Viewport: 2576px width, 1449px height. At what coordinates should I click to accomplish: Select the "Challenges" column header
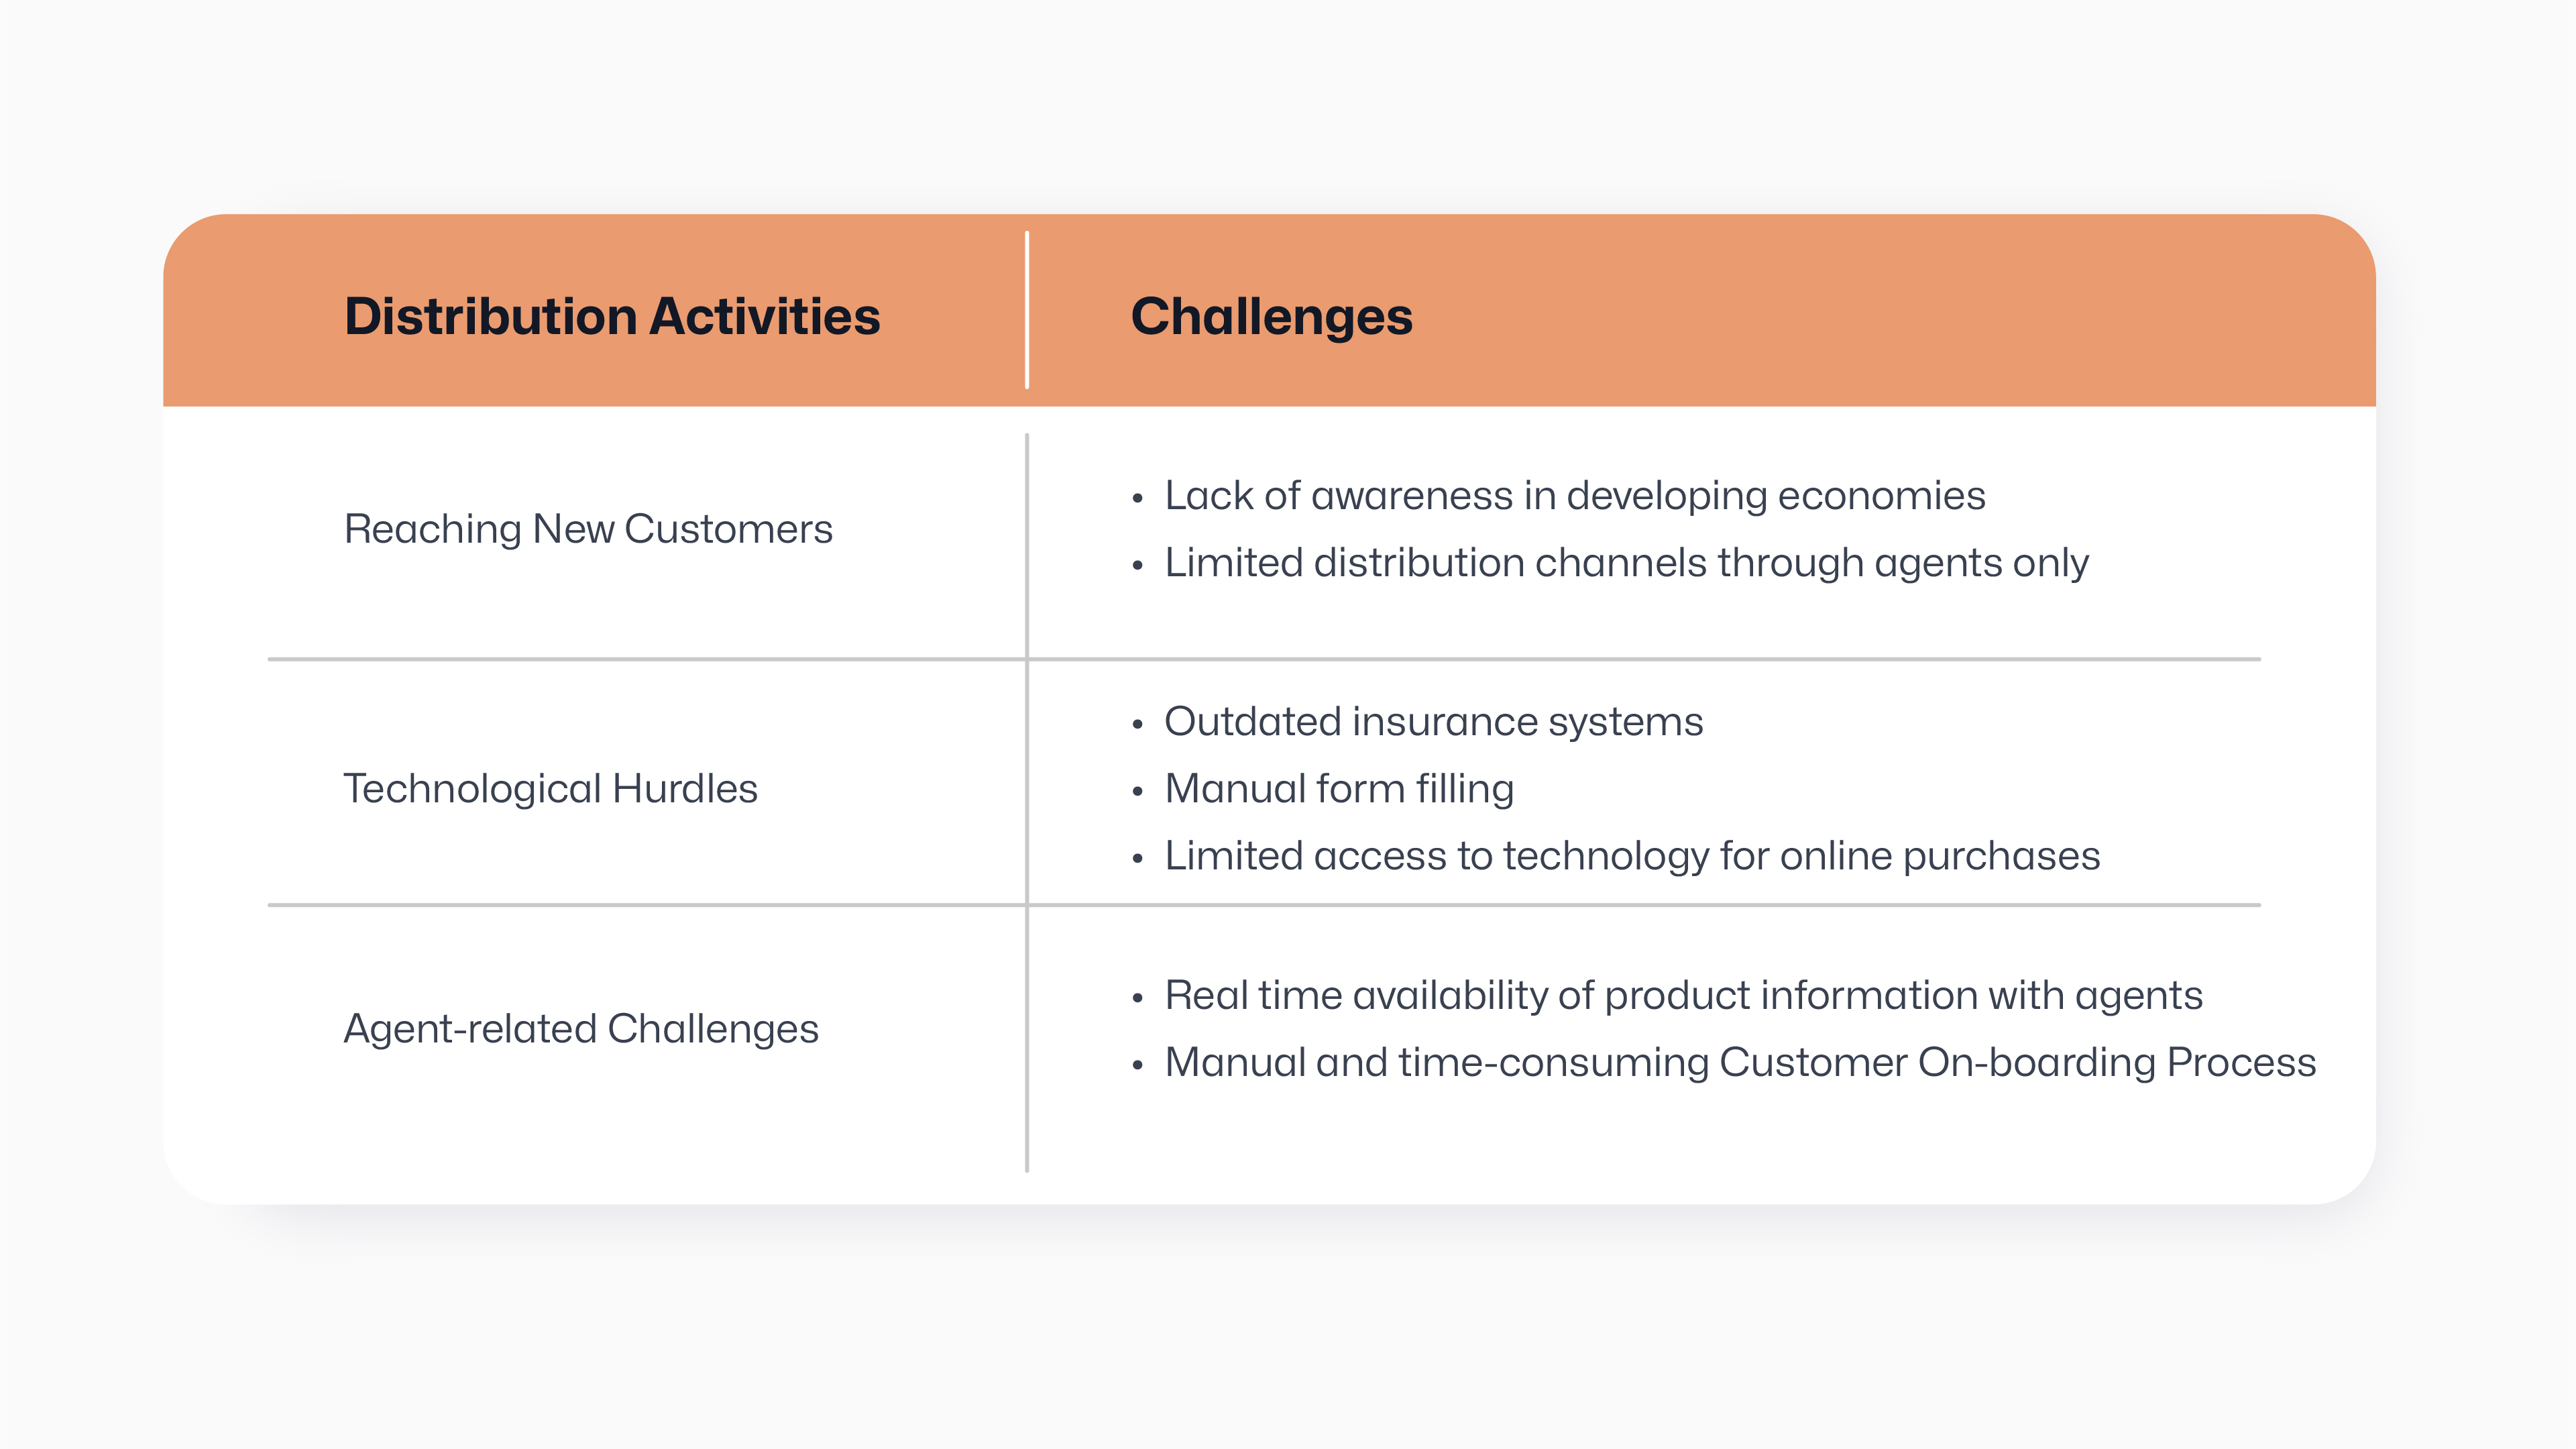pos(1271,316)
